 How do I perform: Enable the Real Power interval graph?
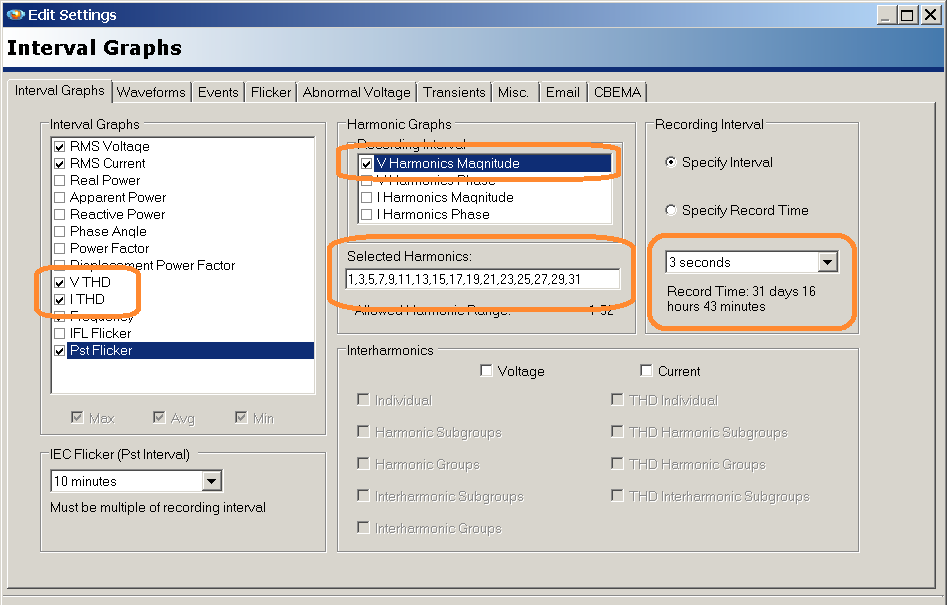pos(59,180)
